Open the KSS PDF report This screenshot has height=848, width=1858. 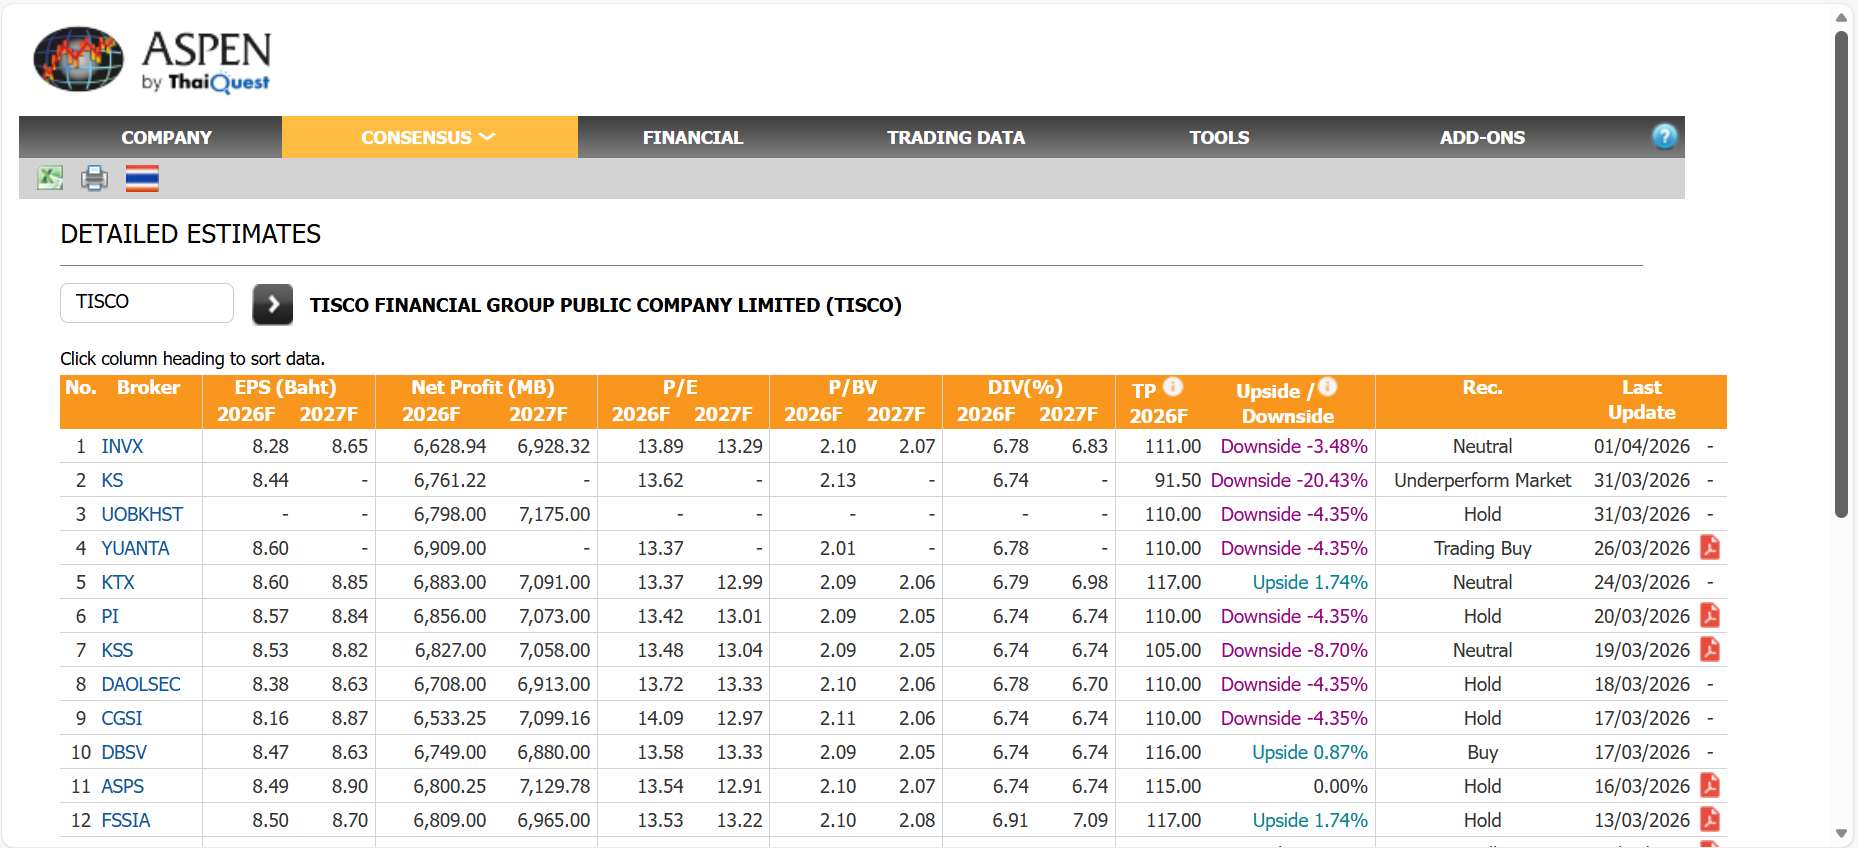pyautogui.click(x=1710, y=650)
